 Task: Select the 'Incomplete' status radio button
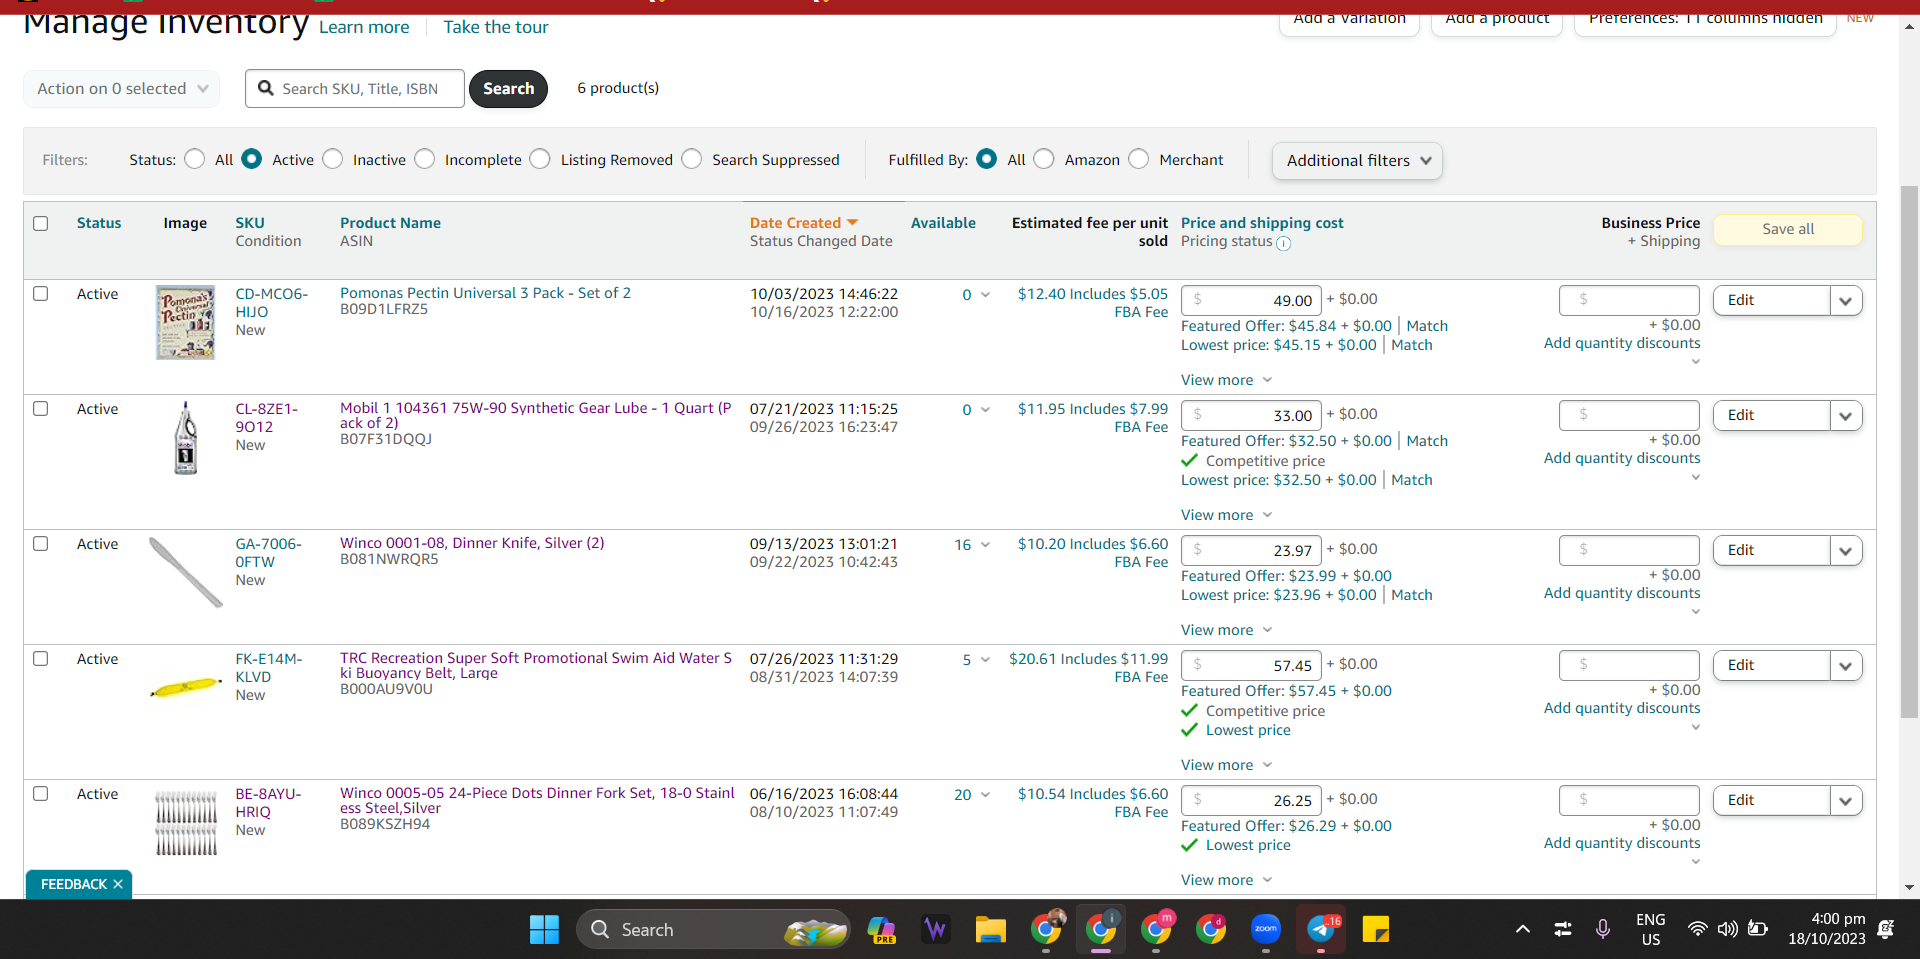425,159
